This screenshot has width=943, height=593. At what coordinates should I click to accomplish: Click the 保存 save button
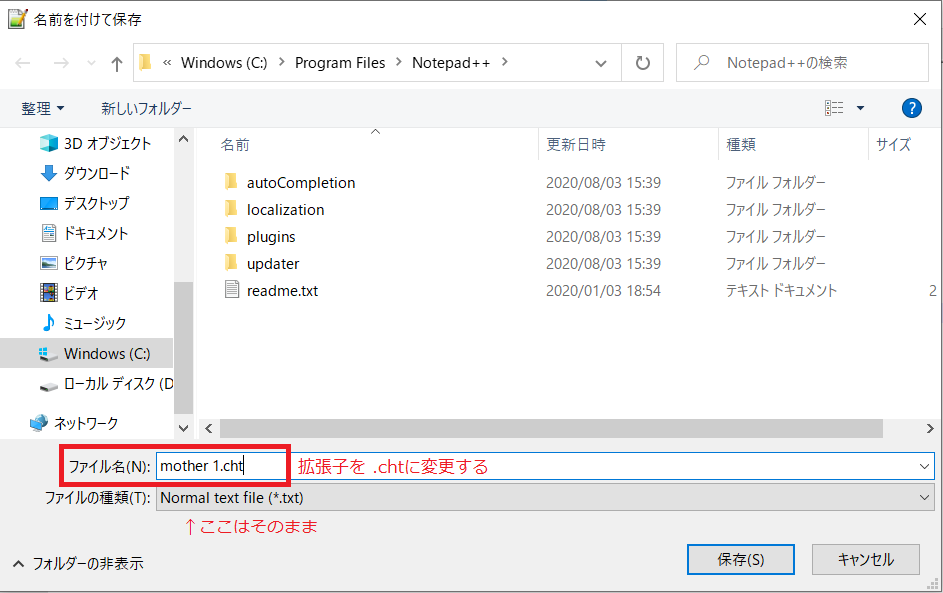tap(740, 559)
